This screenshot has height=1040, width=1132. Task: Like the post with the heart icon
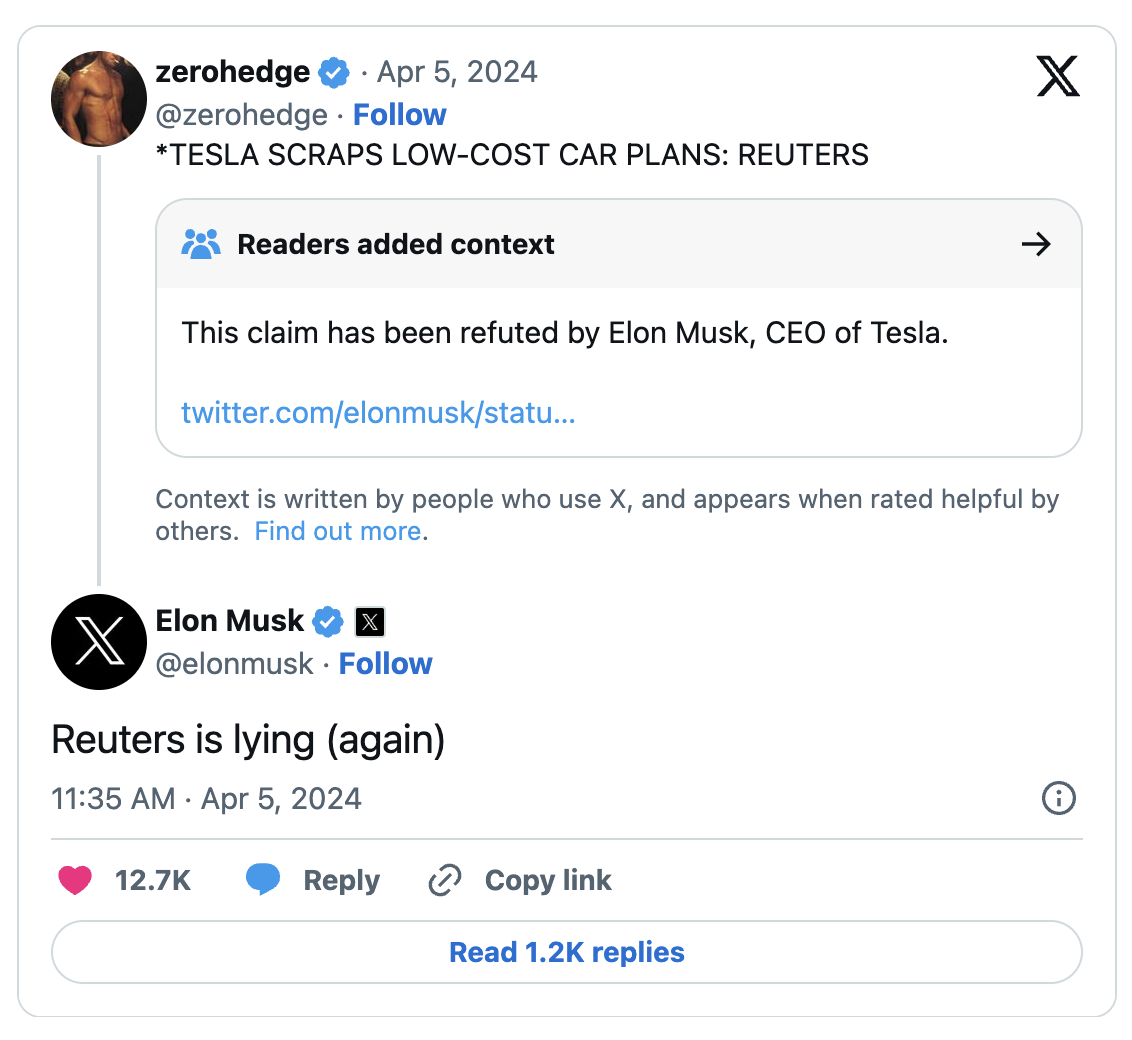(75, 880)
